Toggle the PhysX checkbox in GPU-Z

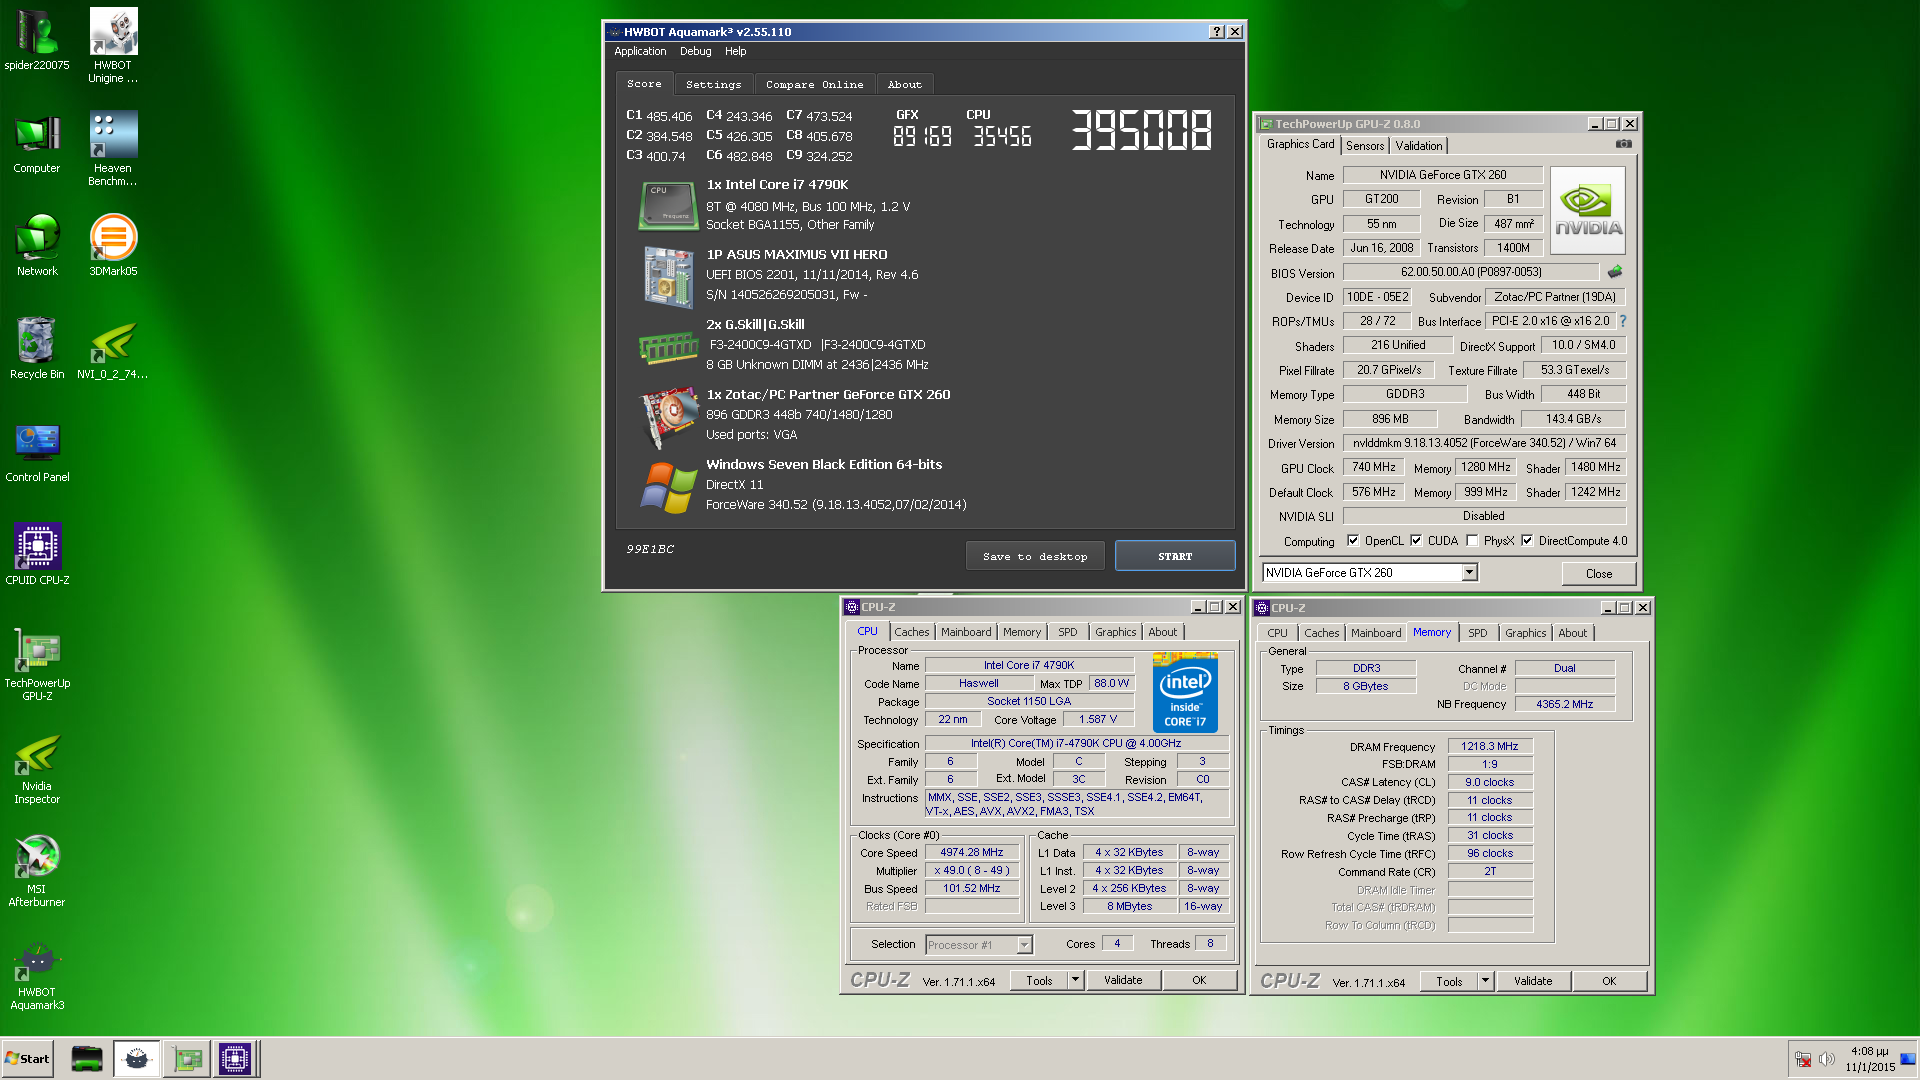[x=1472, y=541]
